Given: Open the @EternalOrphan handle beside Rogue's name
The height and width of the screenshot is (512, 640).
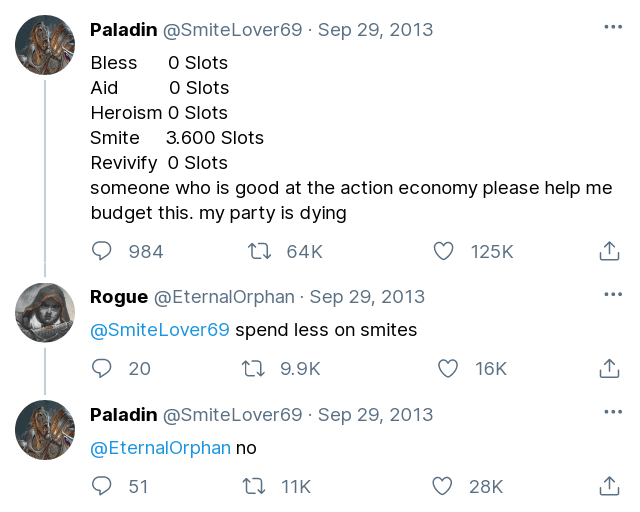Looking at the screenshot, I should pos(224,297).
